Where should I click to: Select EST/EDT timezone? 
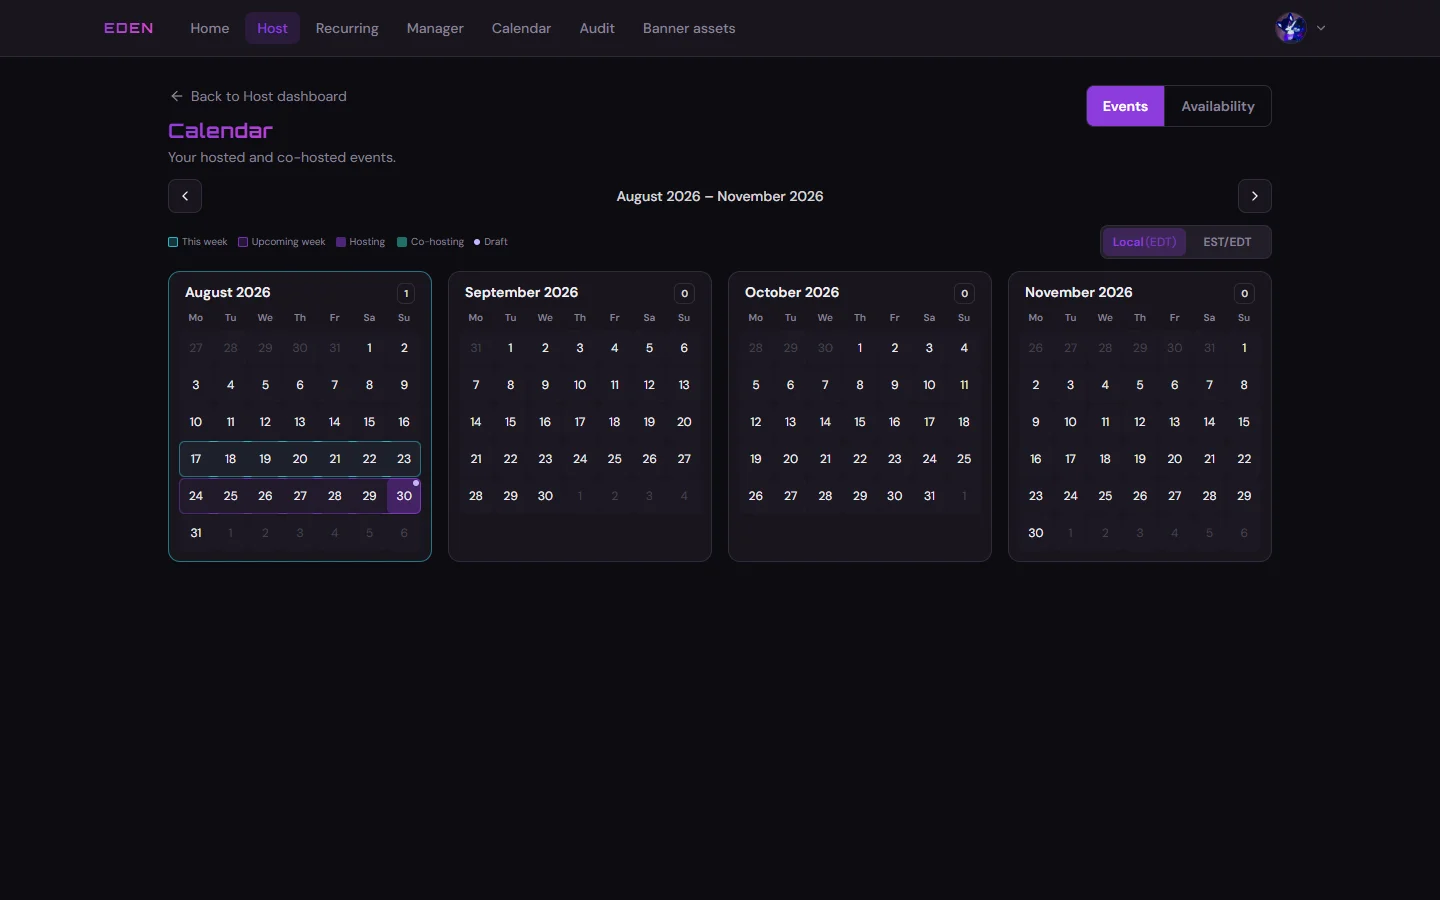coord(1227,242)
